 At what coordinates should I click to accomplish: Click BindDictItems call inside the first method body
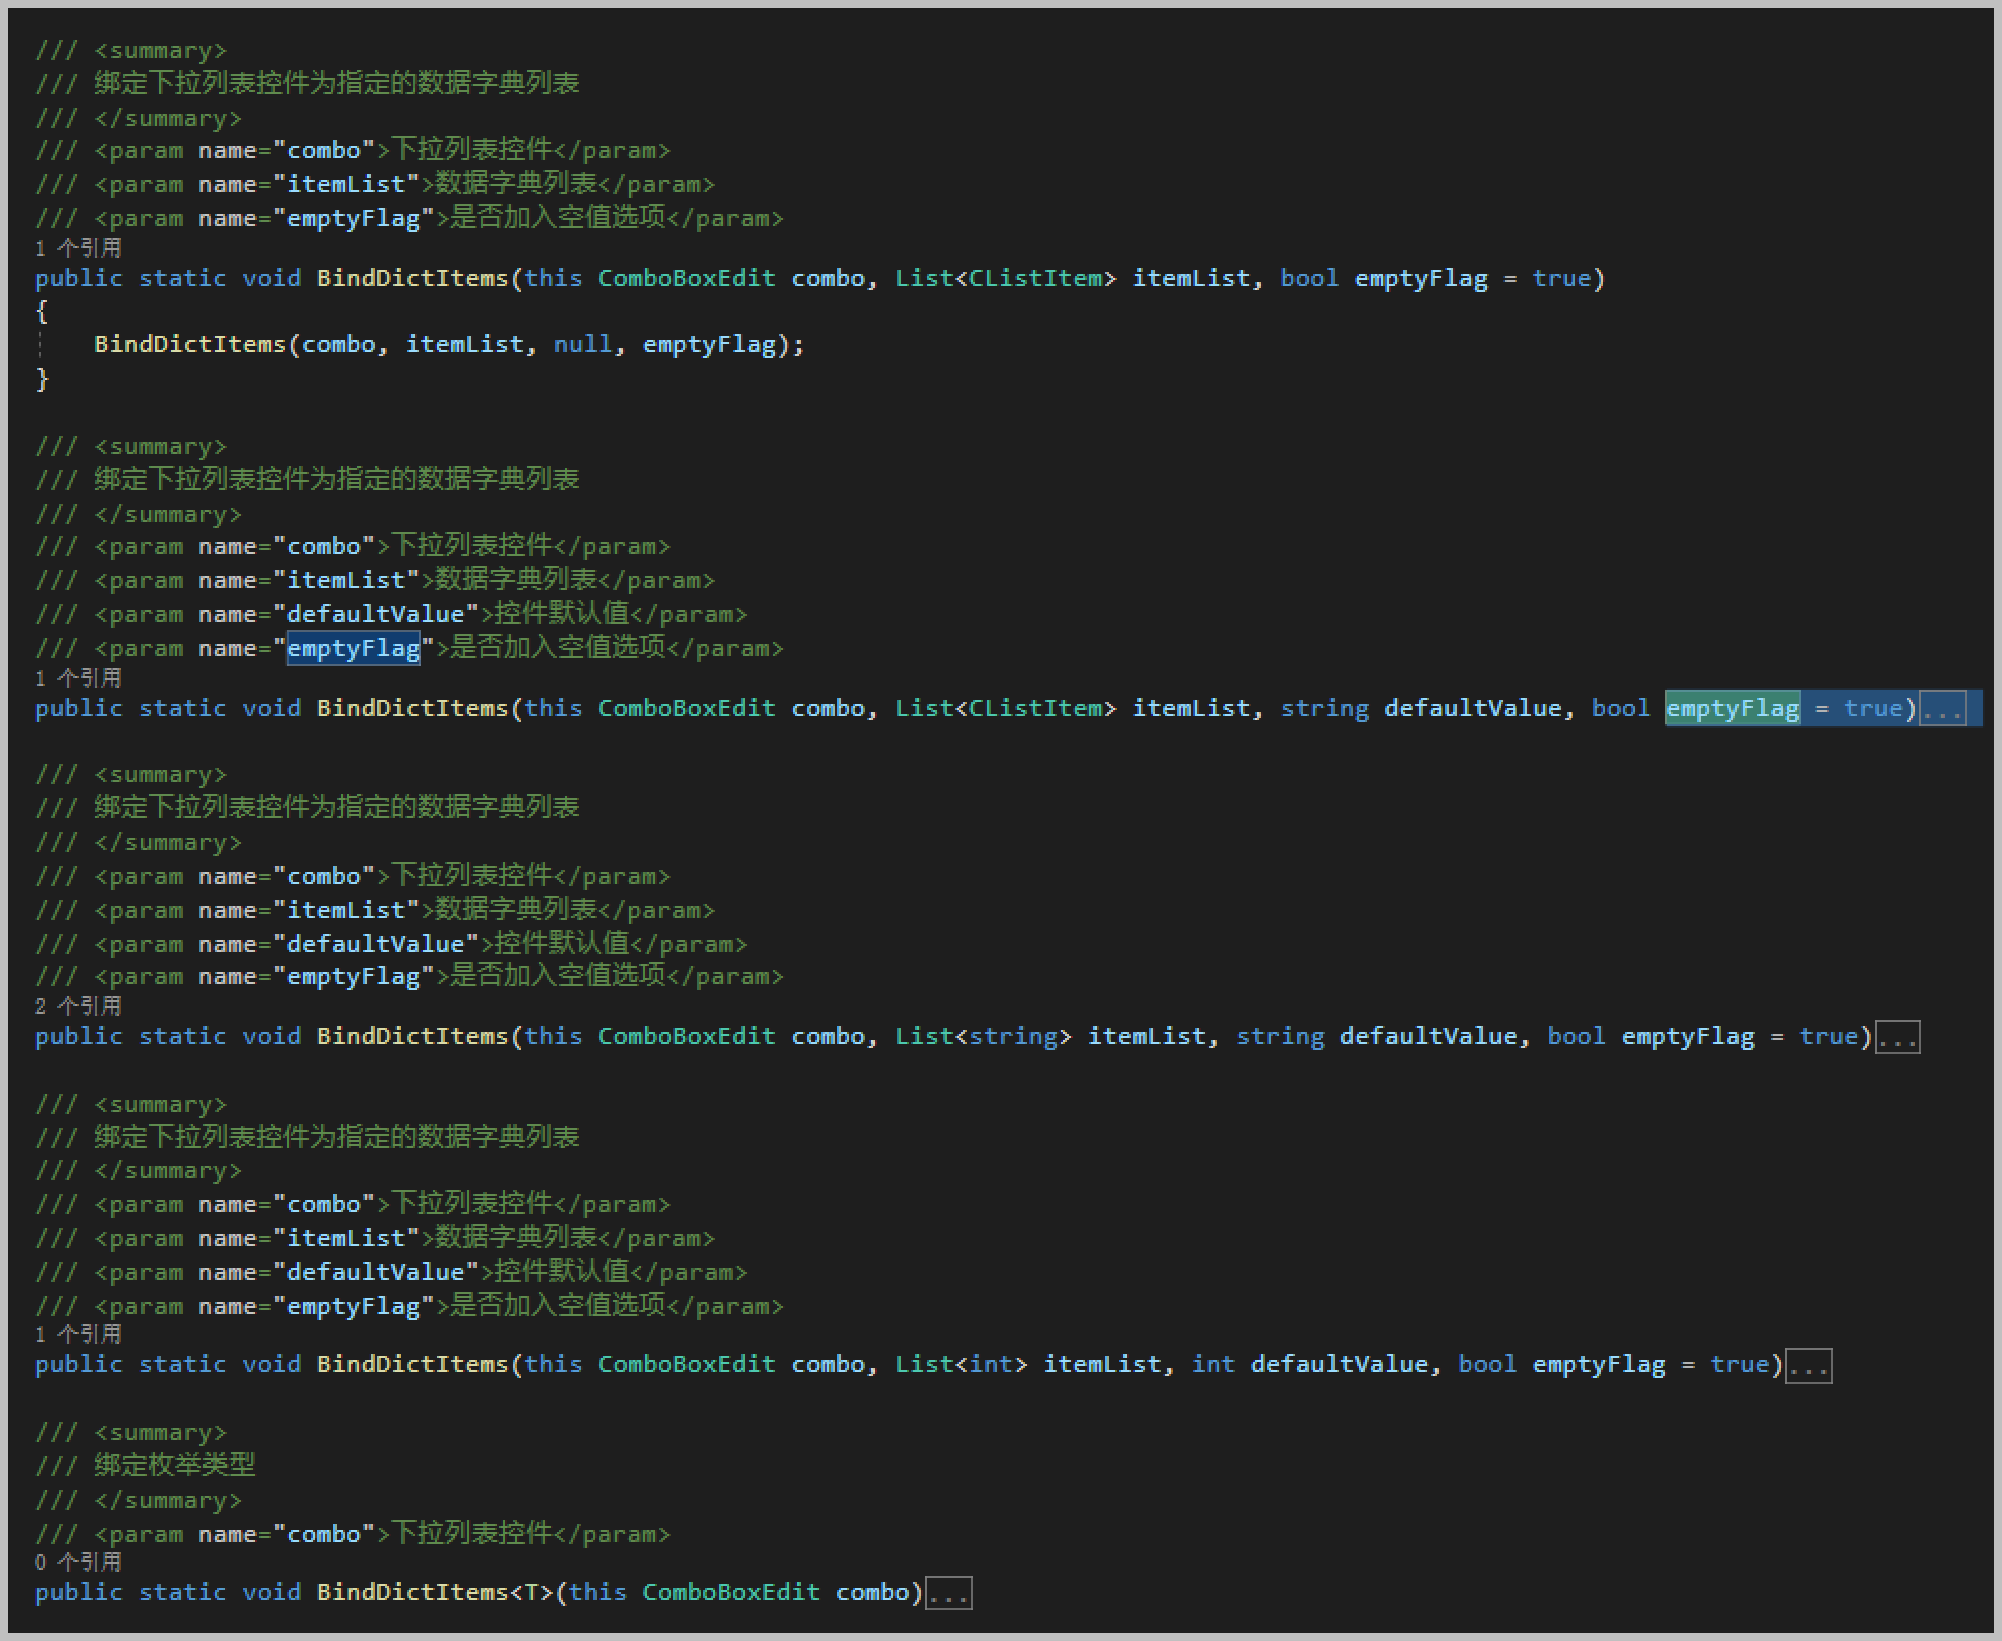coord(190,345)
